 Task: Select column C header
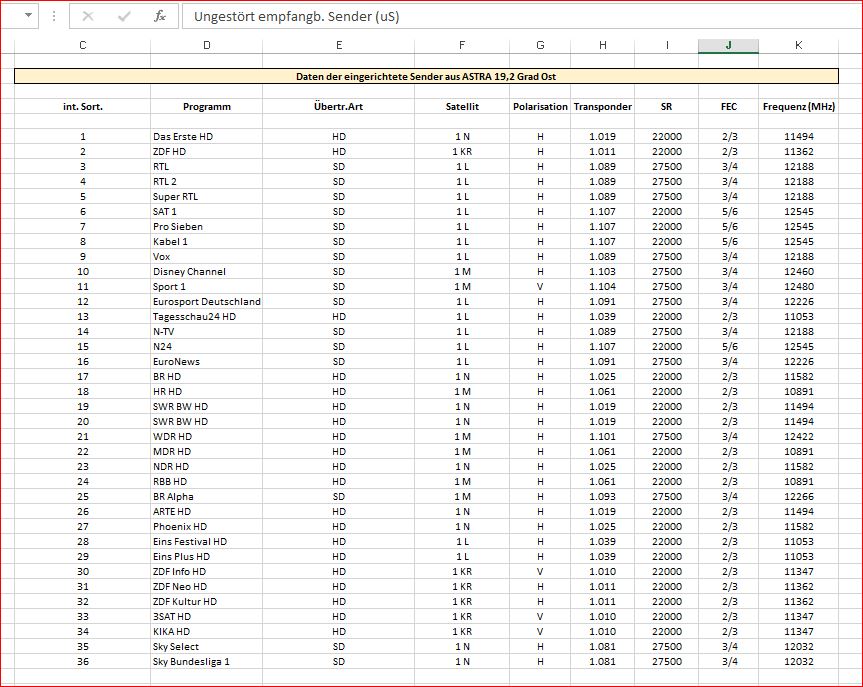[82, 45]
